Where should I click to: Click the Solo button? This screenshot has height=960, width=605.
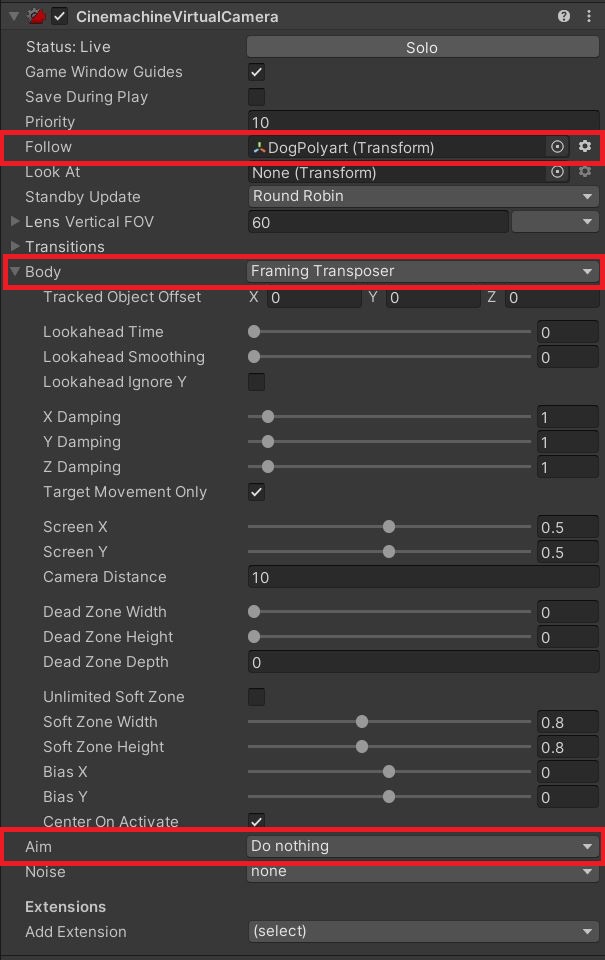tap(423, 47)
